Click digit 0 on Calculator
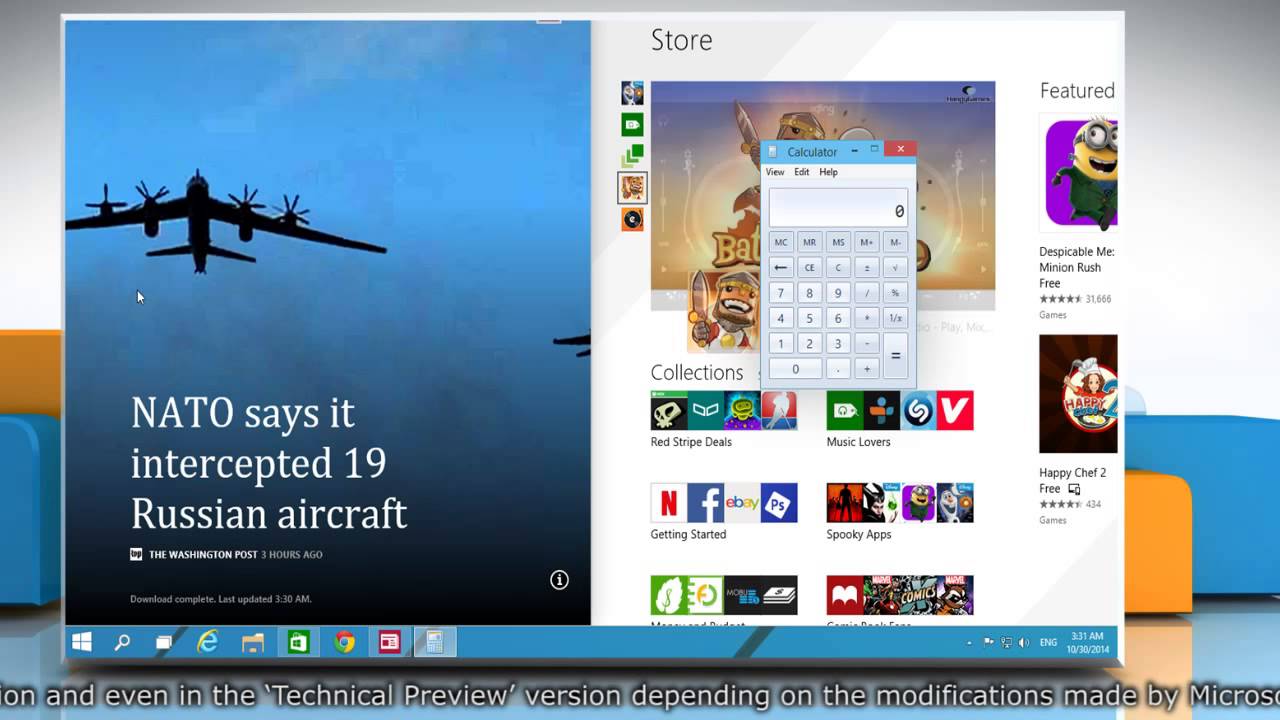The width and height of the screenshot is (1280, 720). (x=795, y=369)
